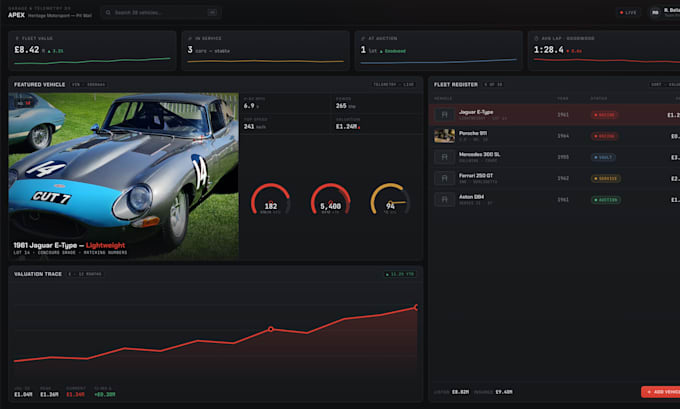Click the Add Vehicle button
Screen dimensions: 680x409
click(x=660, y=392)
